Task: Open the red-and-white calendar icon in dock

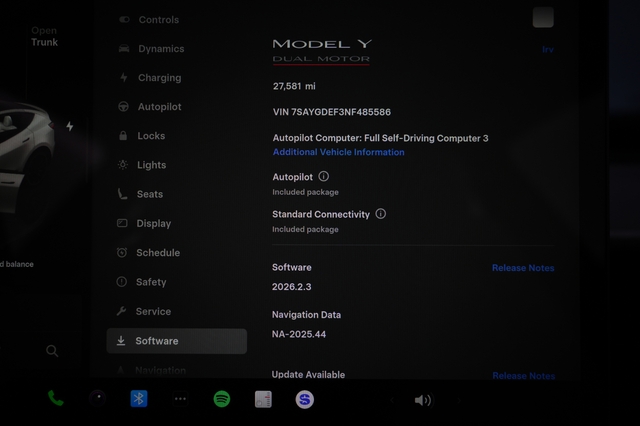Action: [x=263, y=399]
